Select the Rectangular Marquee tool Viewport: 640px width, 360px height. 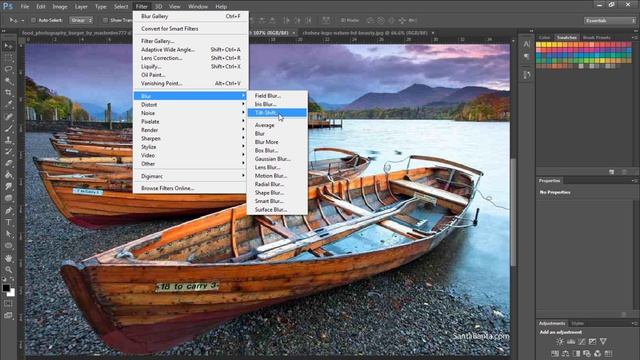(8, 58)
